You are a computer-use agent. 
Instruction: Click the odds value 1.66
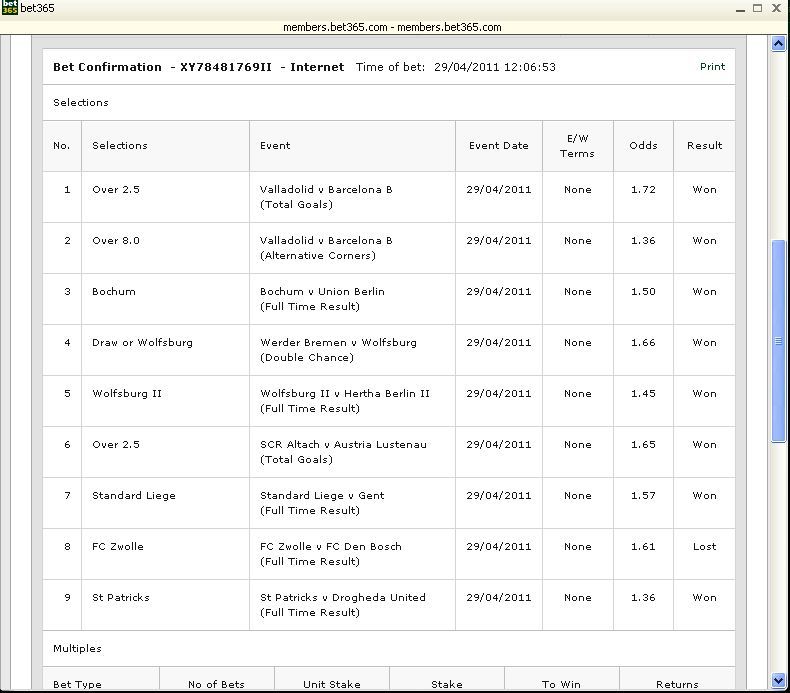click(x=643, y=343)
